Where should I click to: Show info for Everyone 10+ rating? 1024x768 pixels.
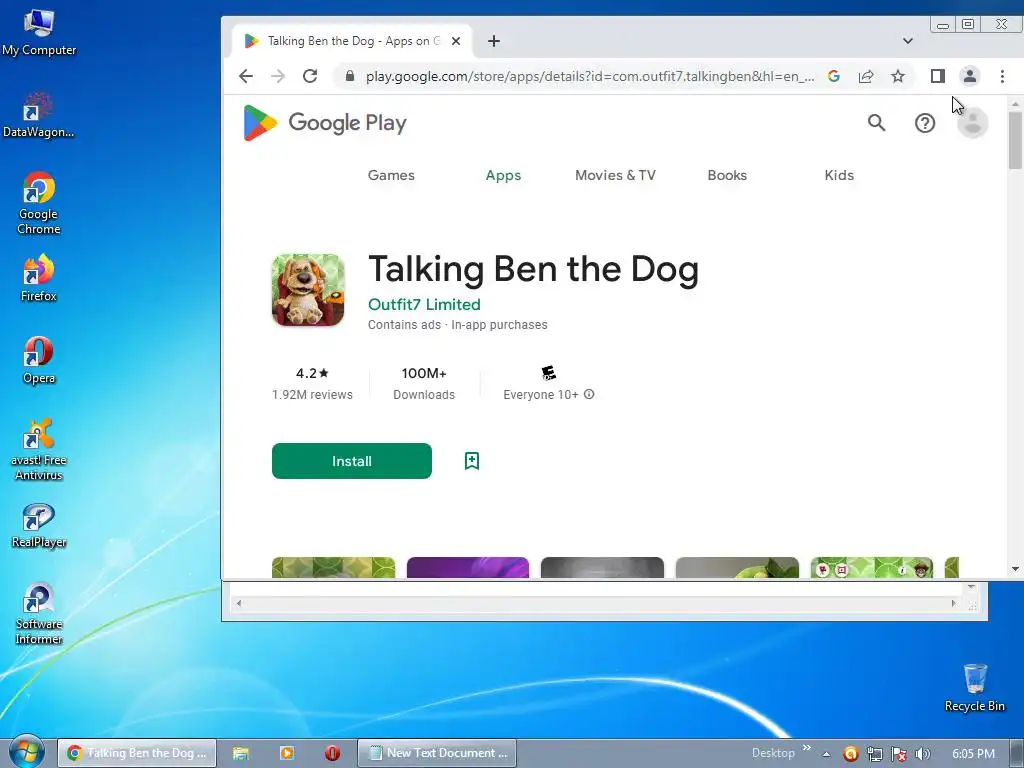pyautogui.click(x=589, y=394)
